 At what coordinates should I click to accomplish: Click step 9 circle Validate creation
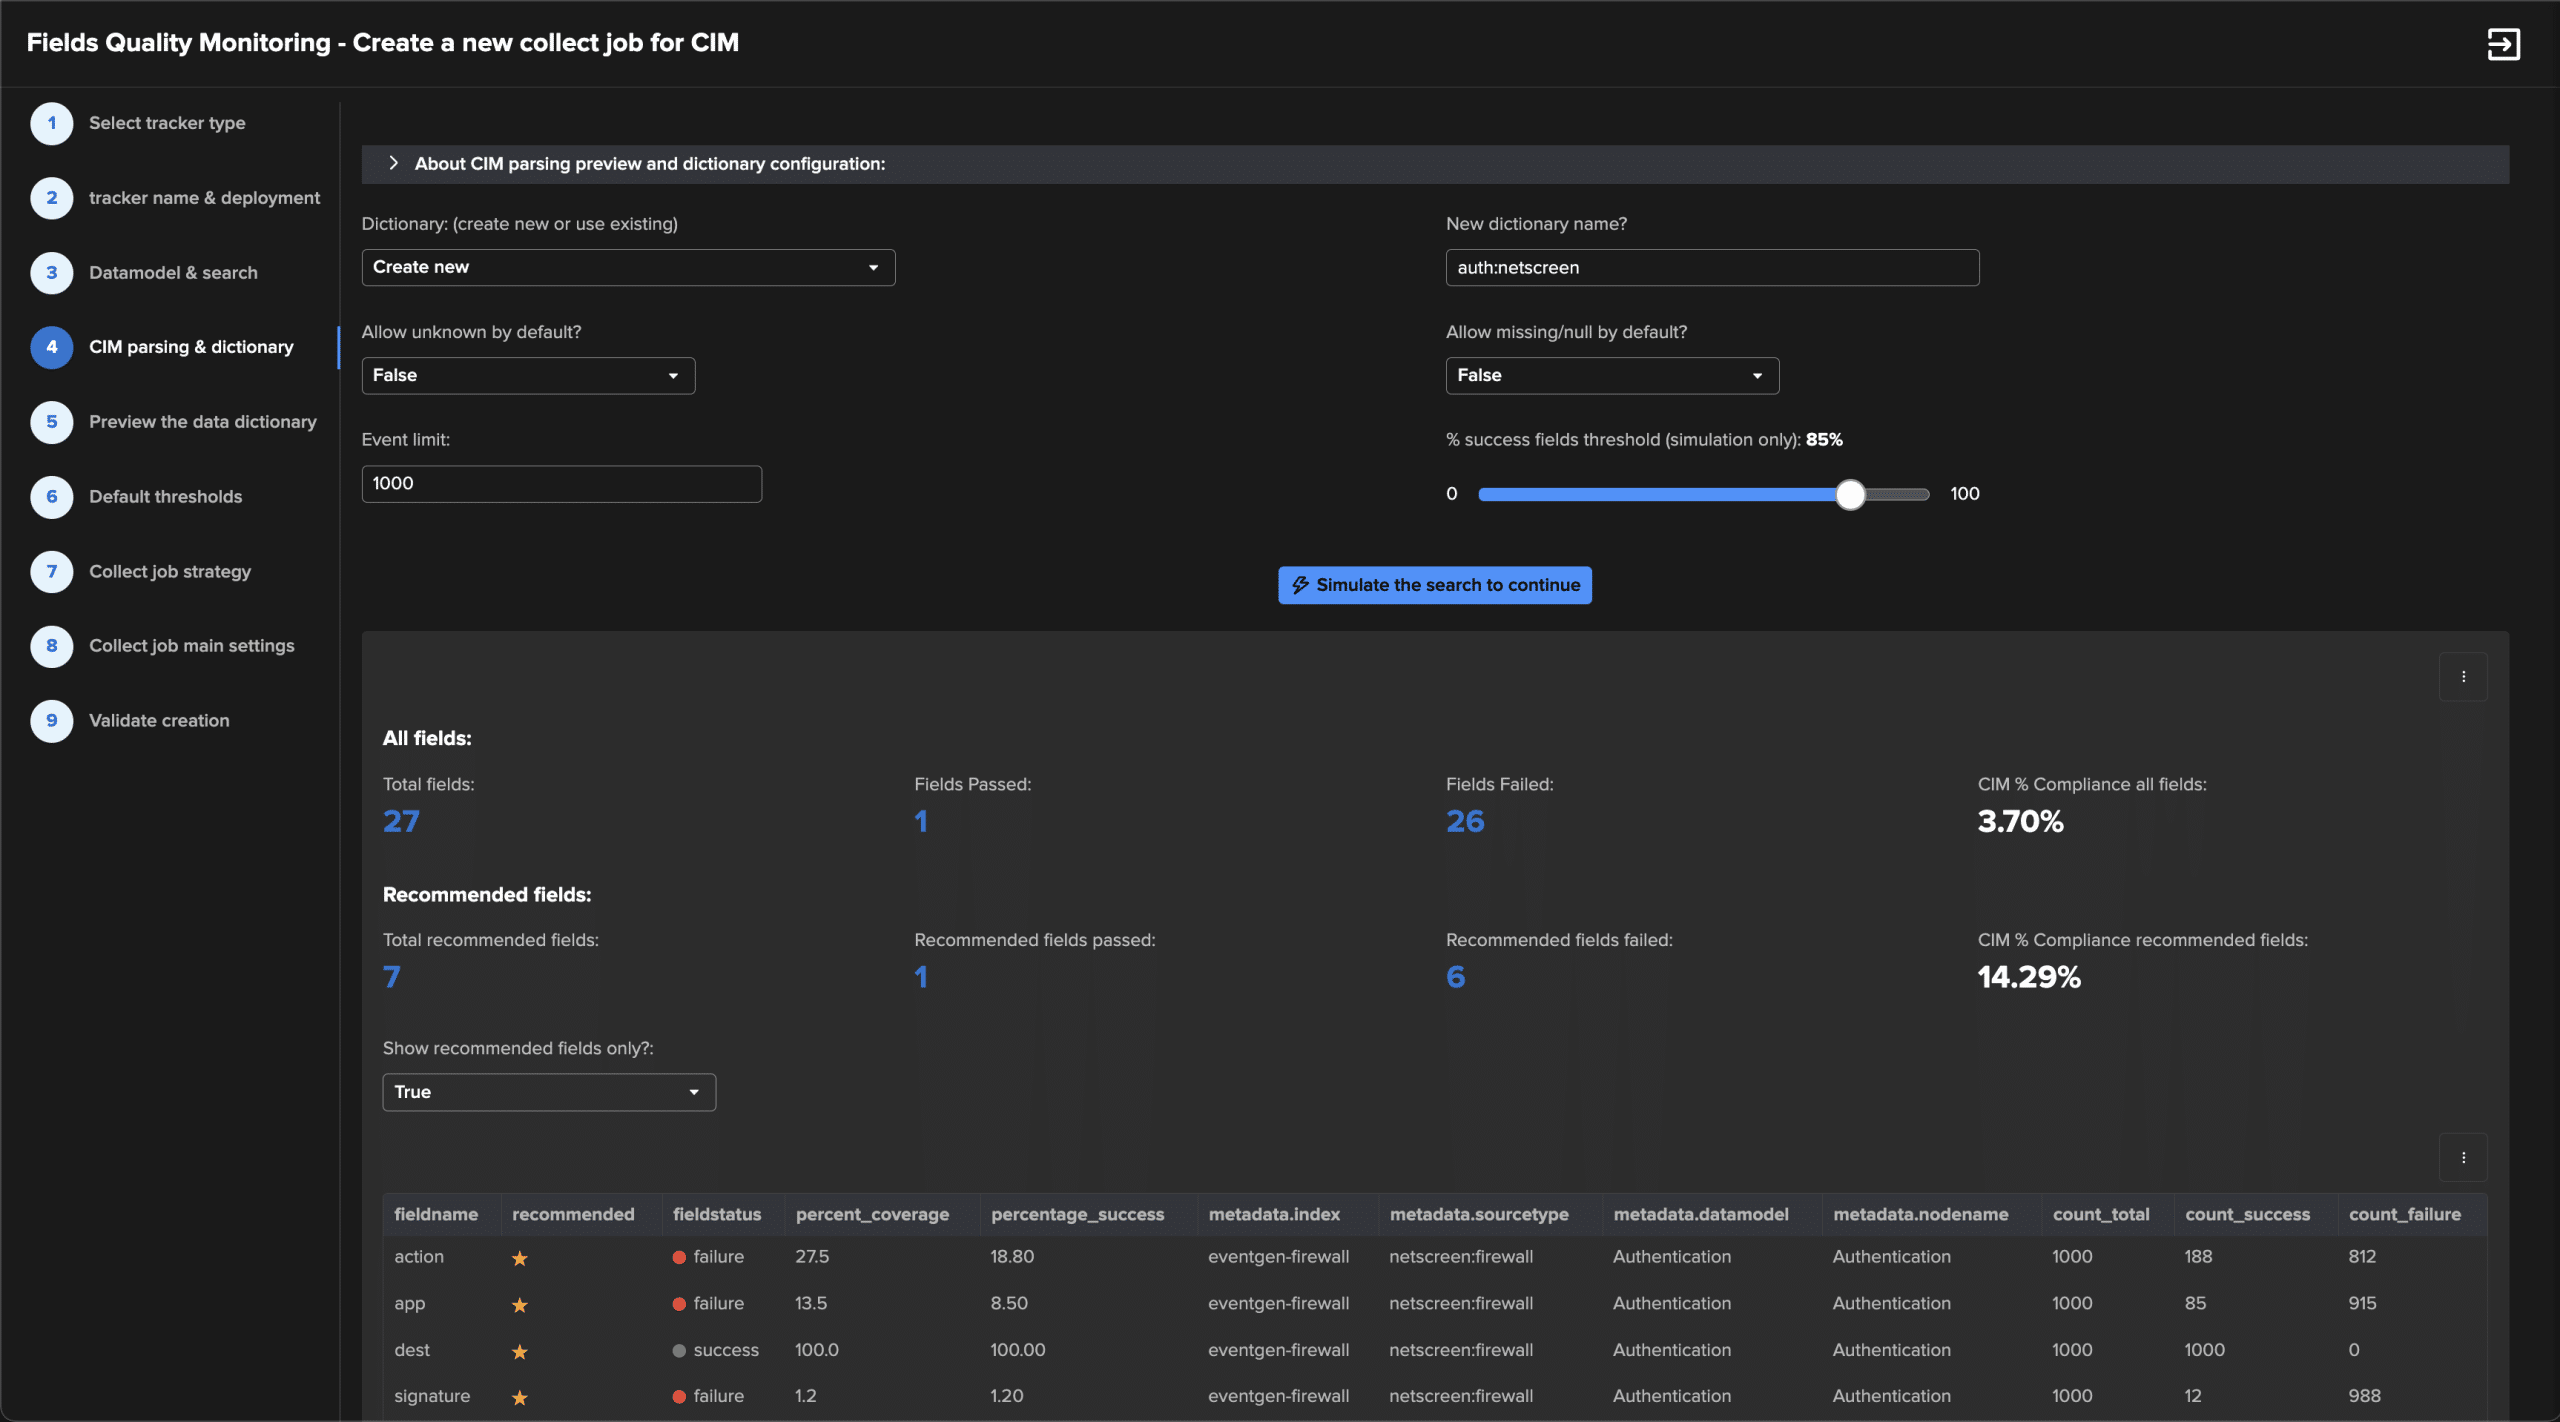52,721
